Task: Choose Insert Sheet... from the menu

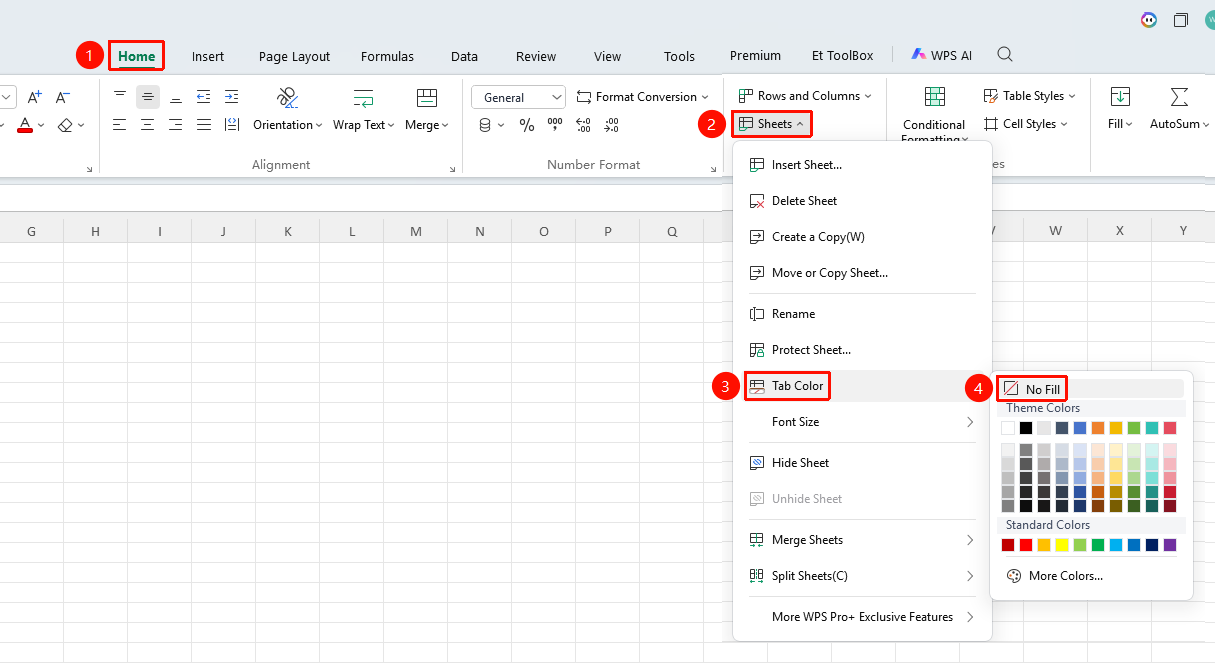Action: (862, 165)
